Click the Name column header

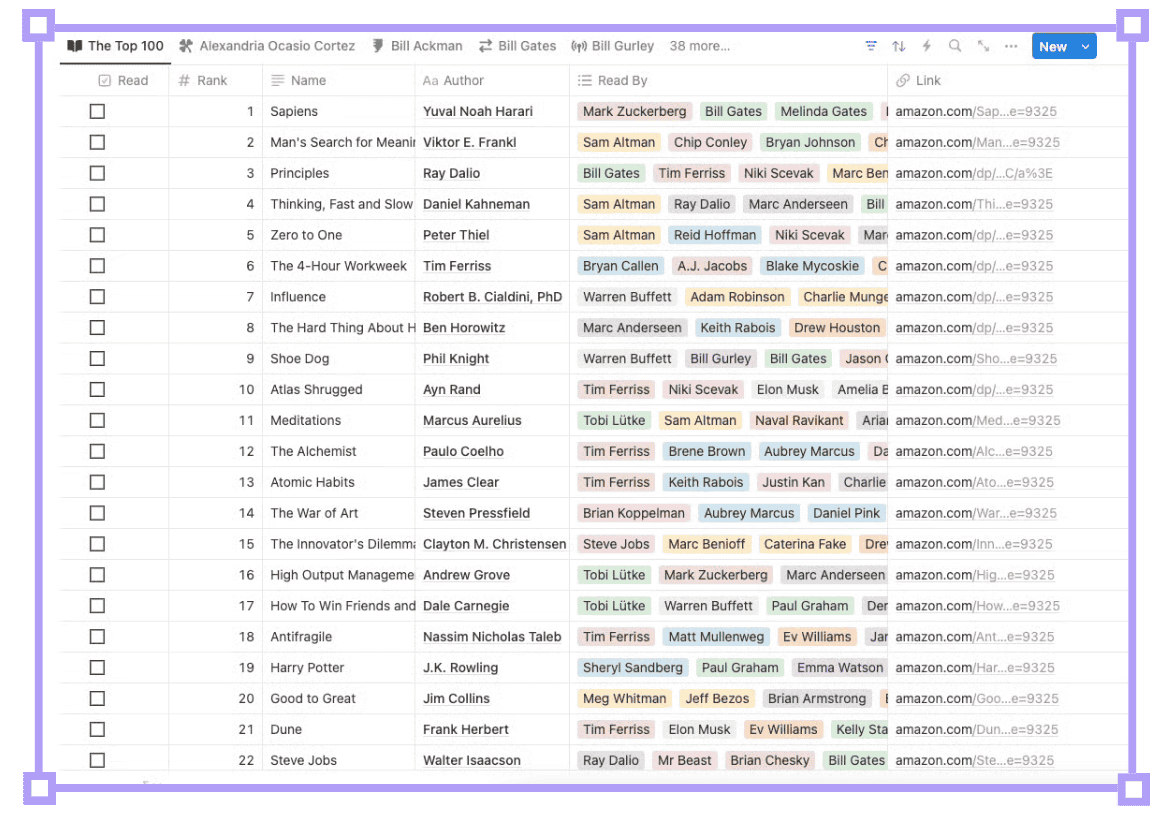pos(338,81)
